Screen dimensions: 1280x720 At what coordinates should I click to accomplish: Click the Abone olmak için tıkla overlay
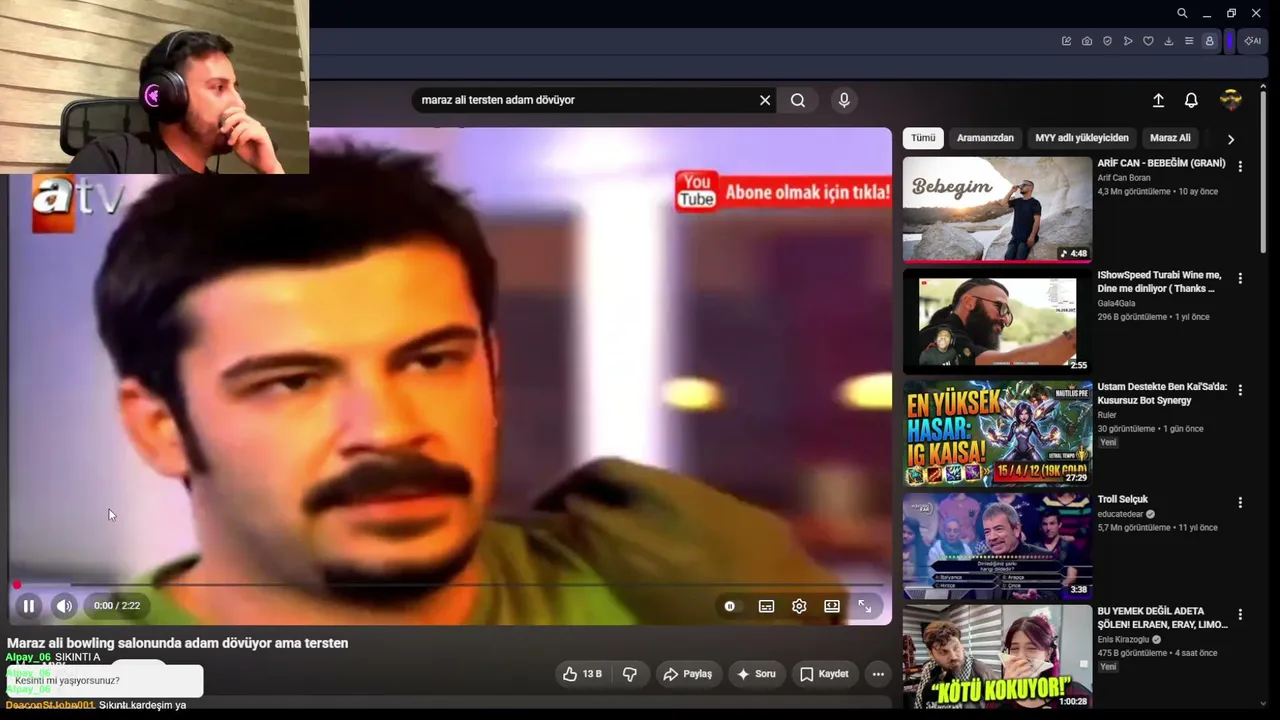[x=783, y=191]
